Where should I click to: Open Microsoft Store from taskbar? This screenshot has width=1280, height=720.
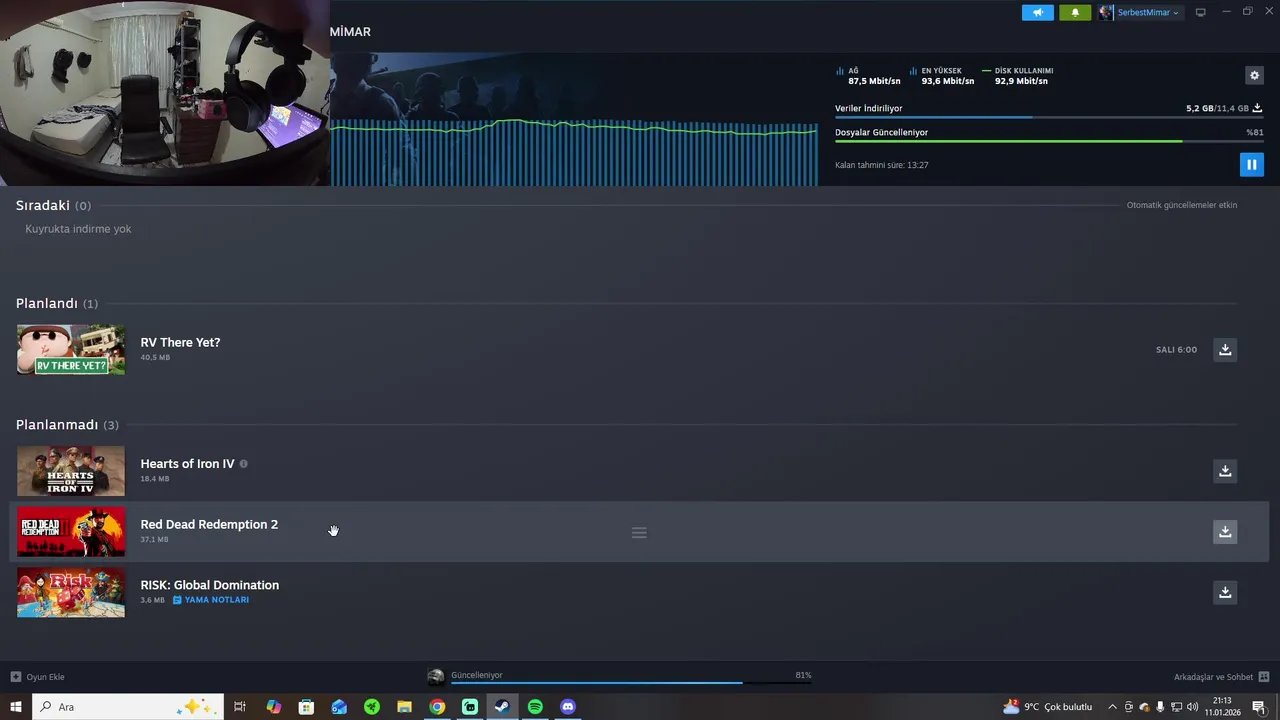pos(306,707)
